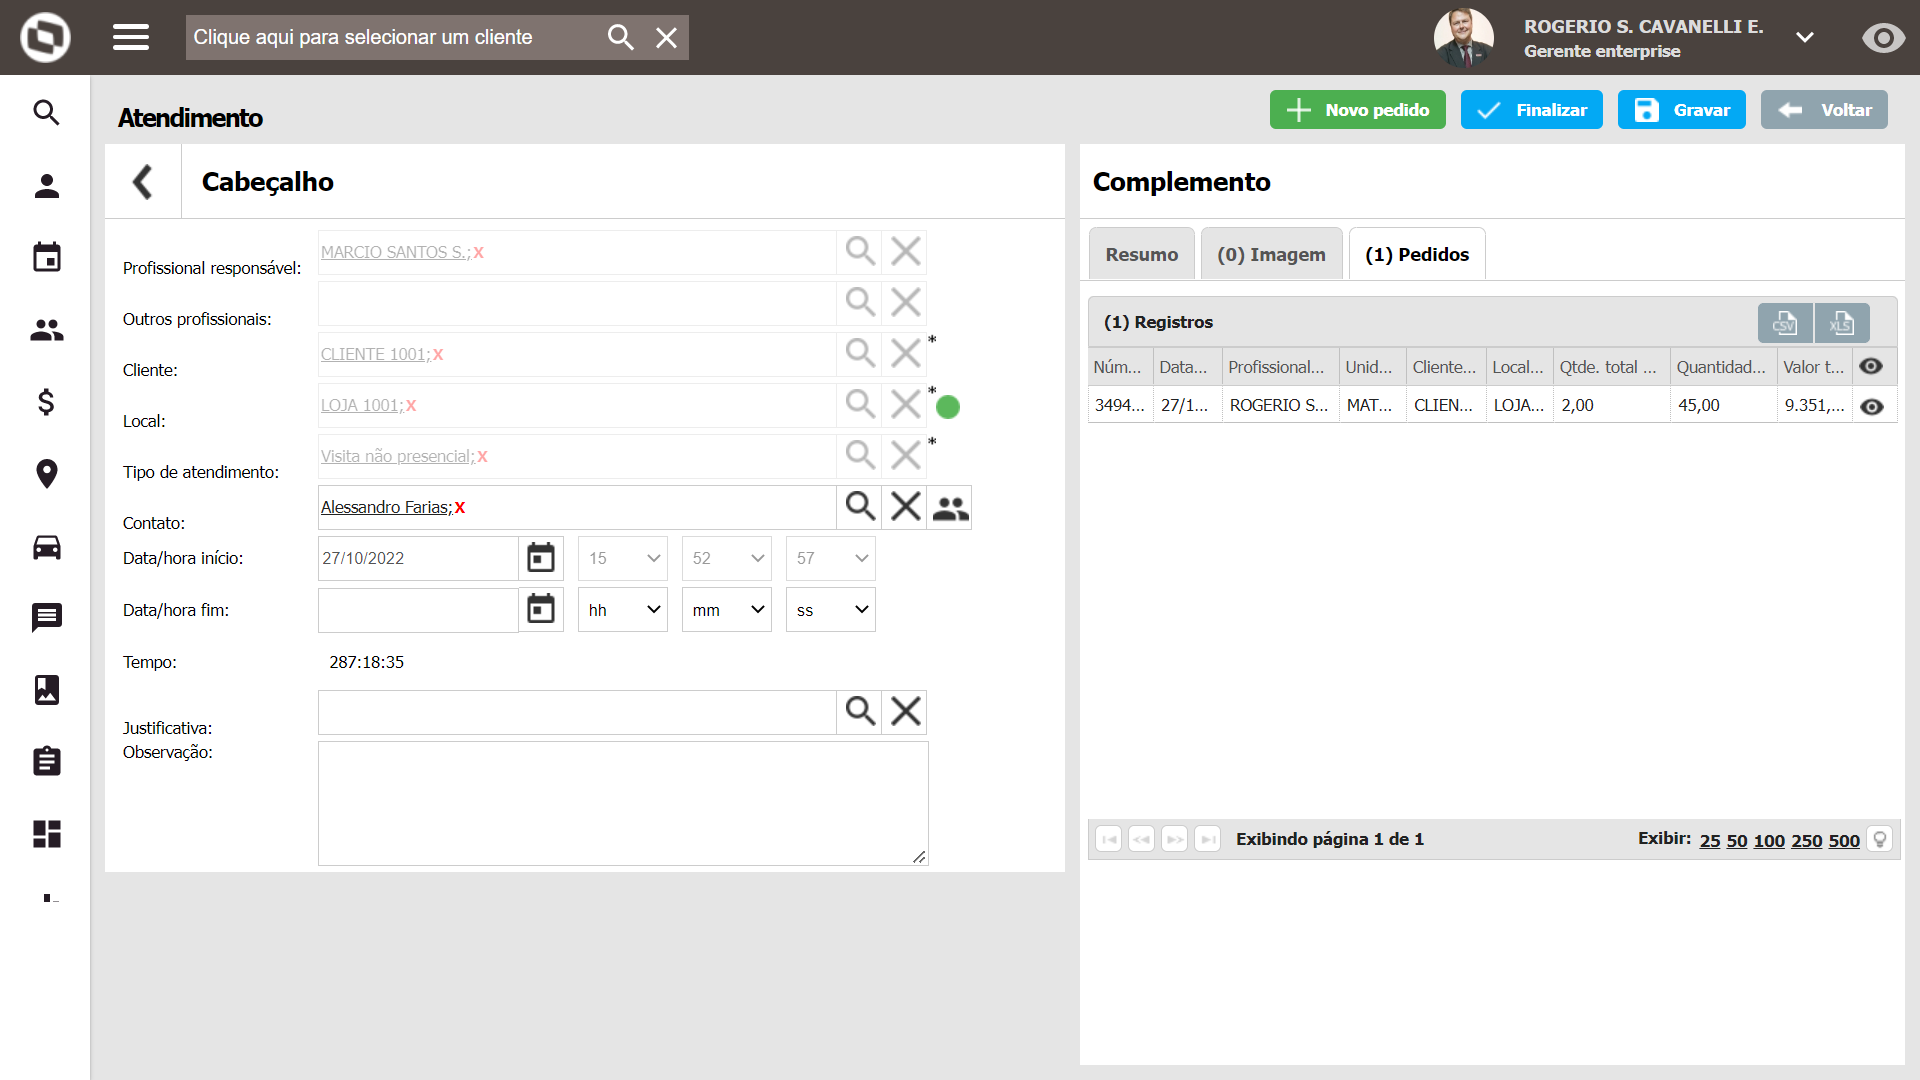Screen dimensions: 1920x1080
Task: Export records to XLS file
Action: [x=1842, y=323]
